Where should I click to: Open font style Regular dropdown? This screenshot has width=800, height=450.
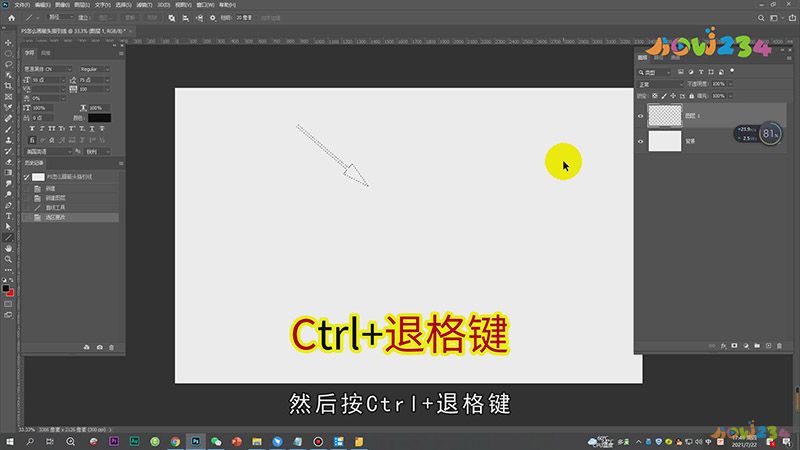94,69
